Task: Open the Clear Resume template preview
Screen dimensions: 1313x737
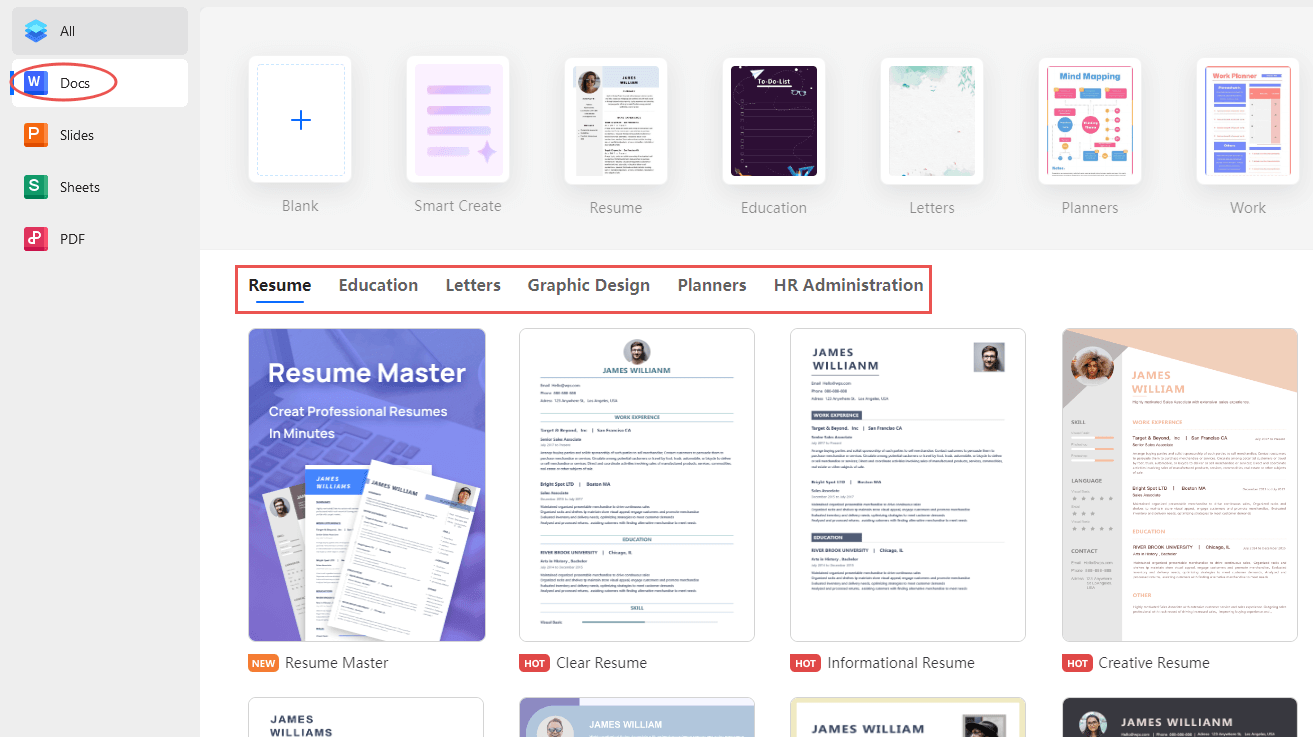Action: 637,485
